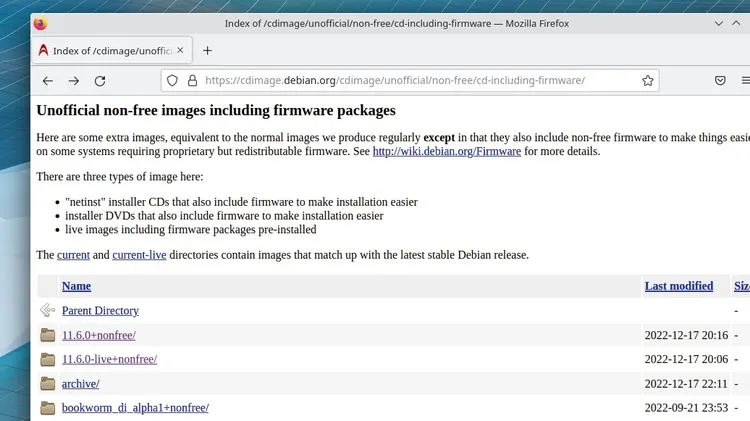Image resolution: width=750 pixels, height=421 pixels.
Task: Click the bold word except
Action: click(x=439, y=138)
